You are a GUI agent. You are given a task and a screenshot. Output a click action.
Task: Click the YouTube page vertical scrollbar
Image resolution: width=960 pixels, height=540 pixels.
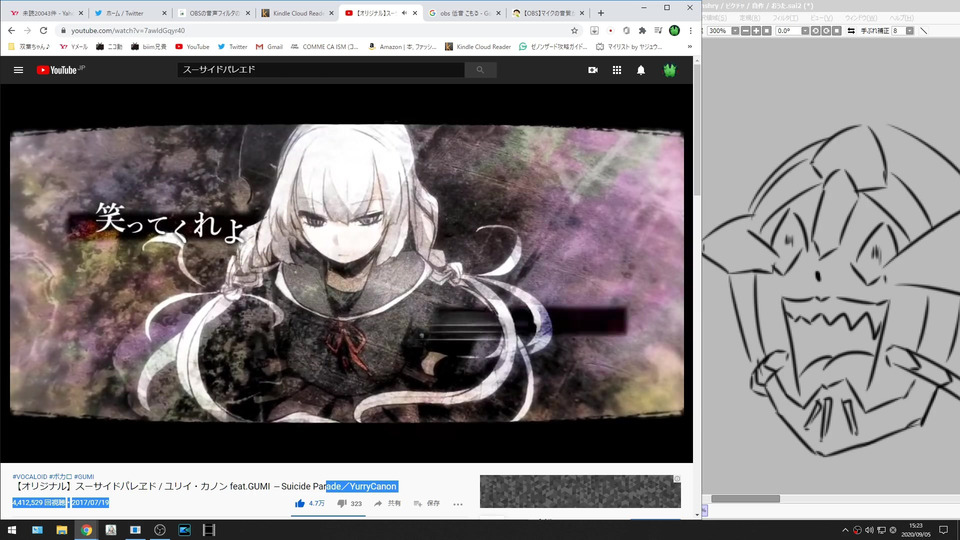coord(697,129)
